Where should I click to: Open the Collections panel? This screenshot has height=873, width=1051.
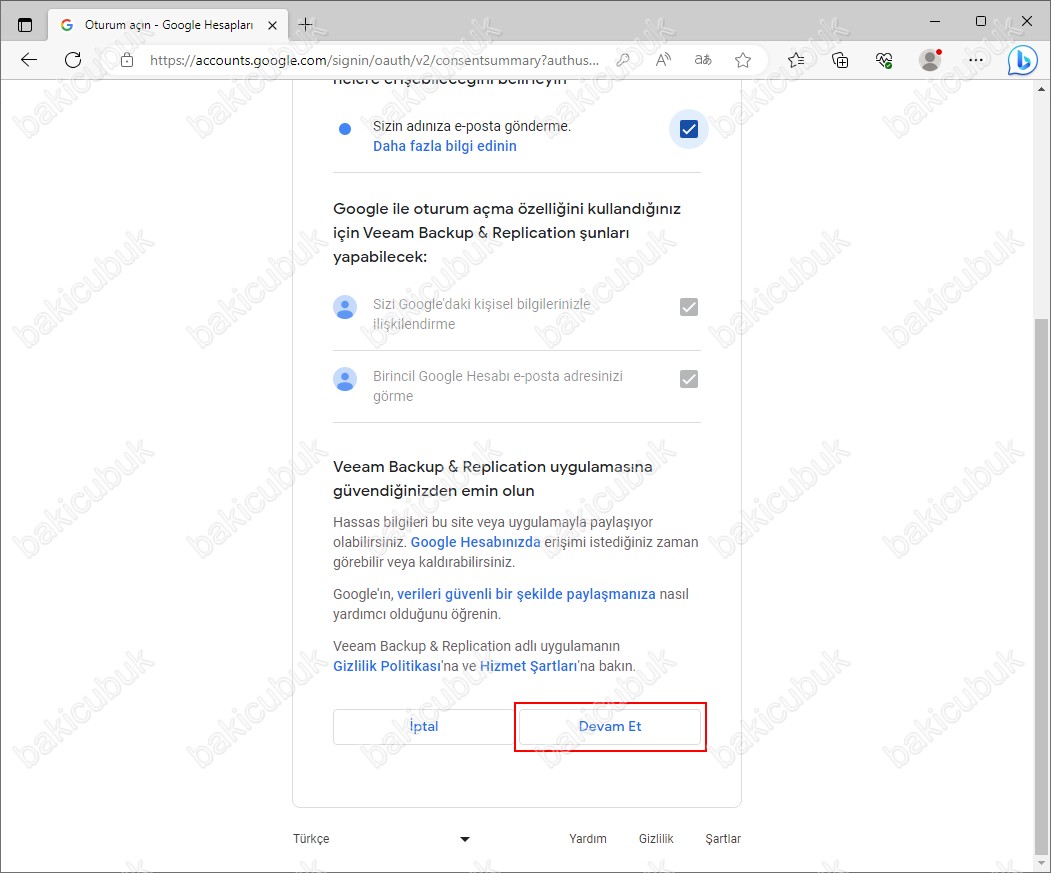[840, 60]
